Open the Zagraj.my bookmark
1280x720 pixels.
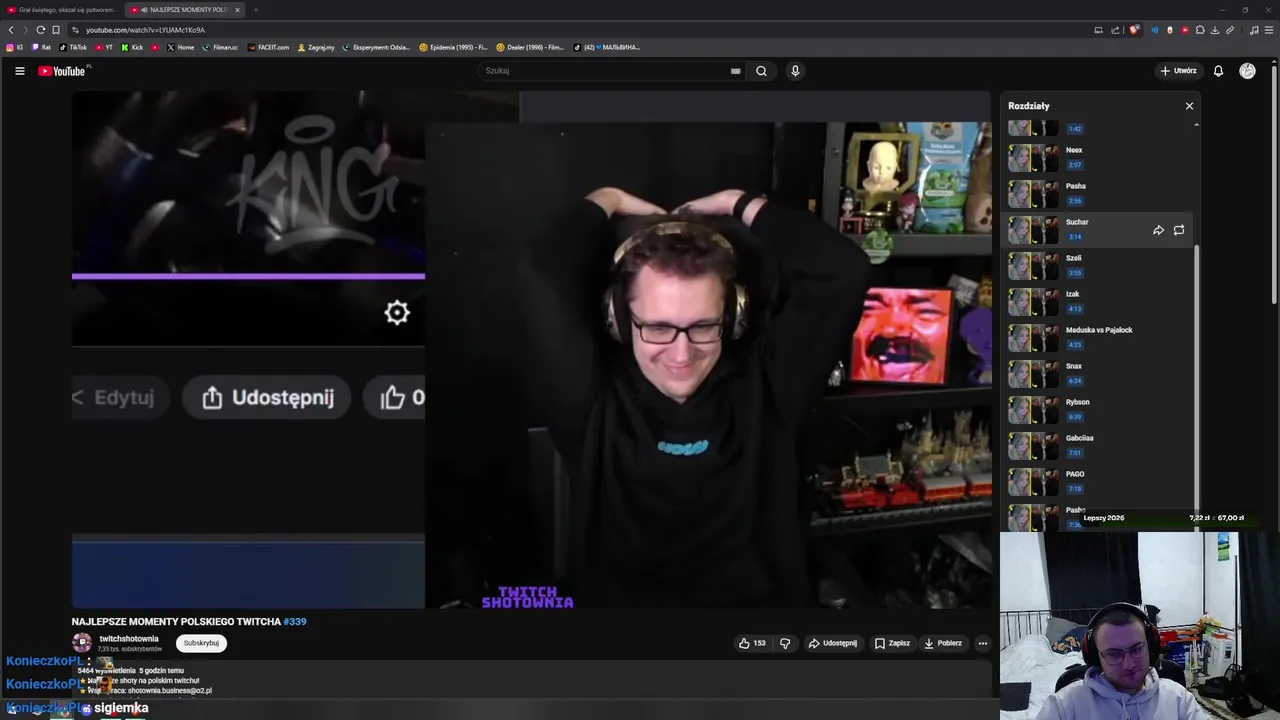pyautogui.click(x=316, y=47)
